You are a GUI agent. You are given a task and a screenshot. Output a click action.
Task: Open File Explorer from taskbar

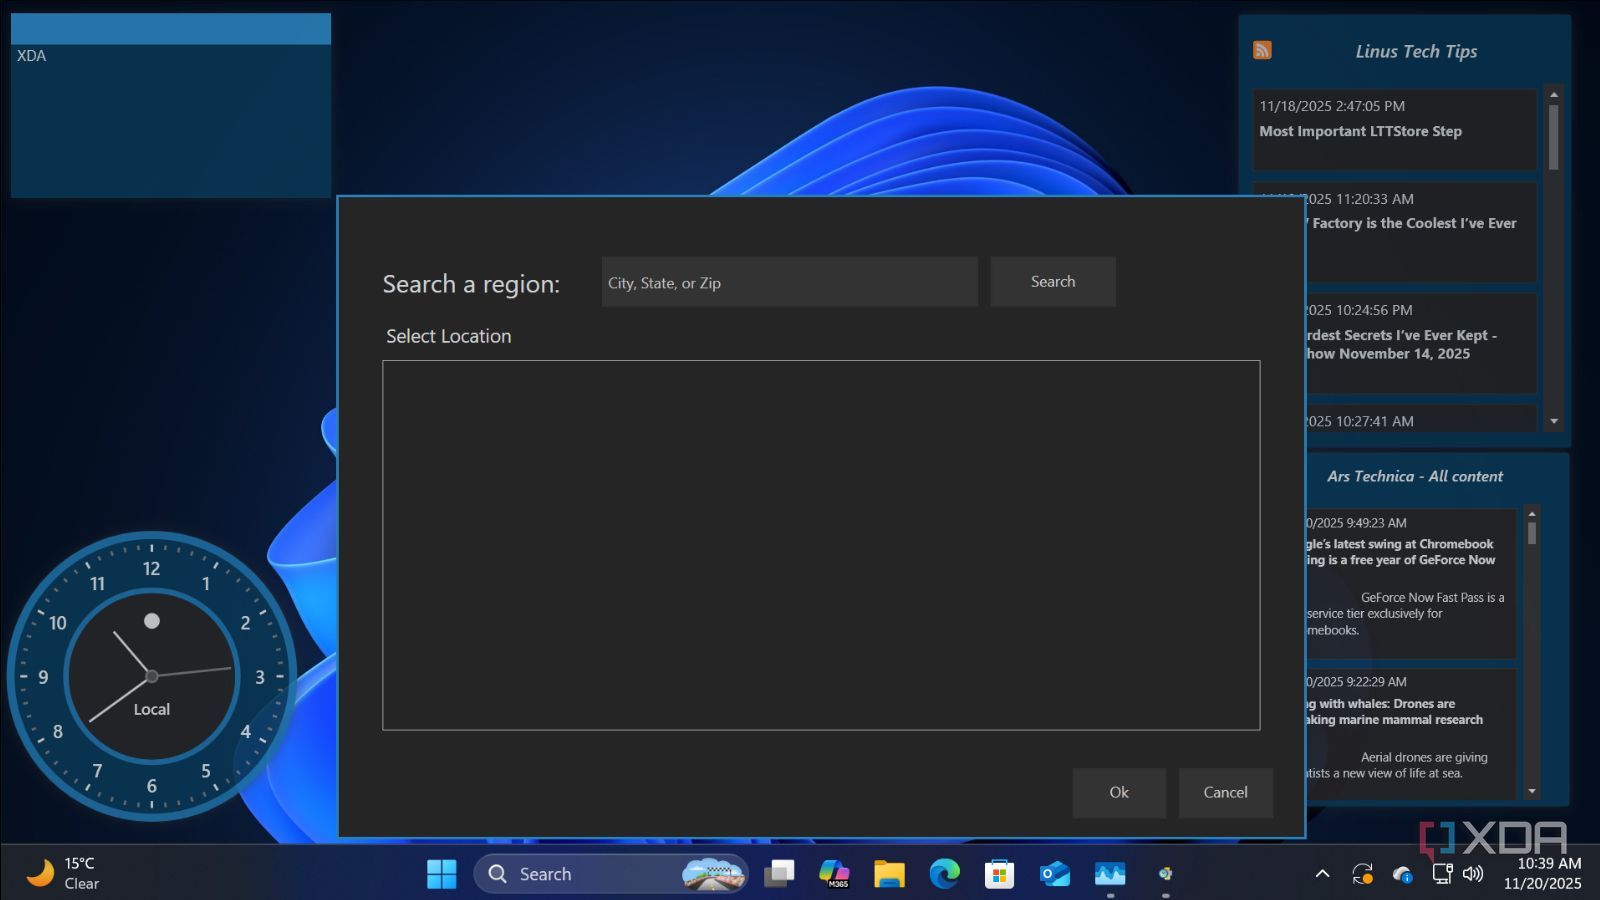[889, 874]
